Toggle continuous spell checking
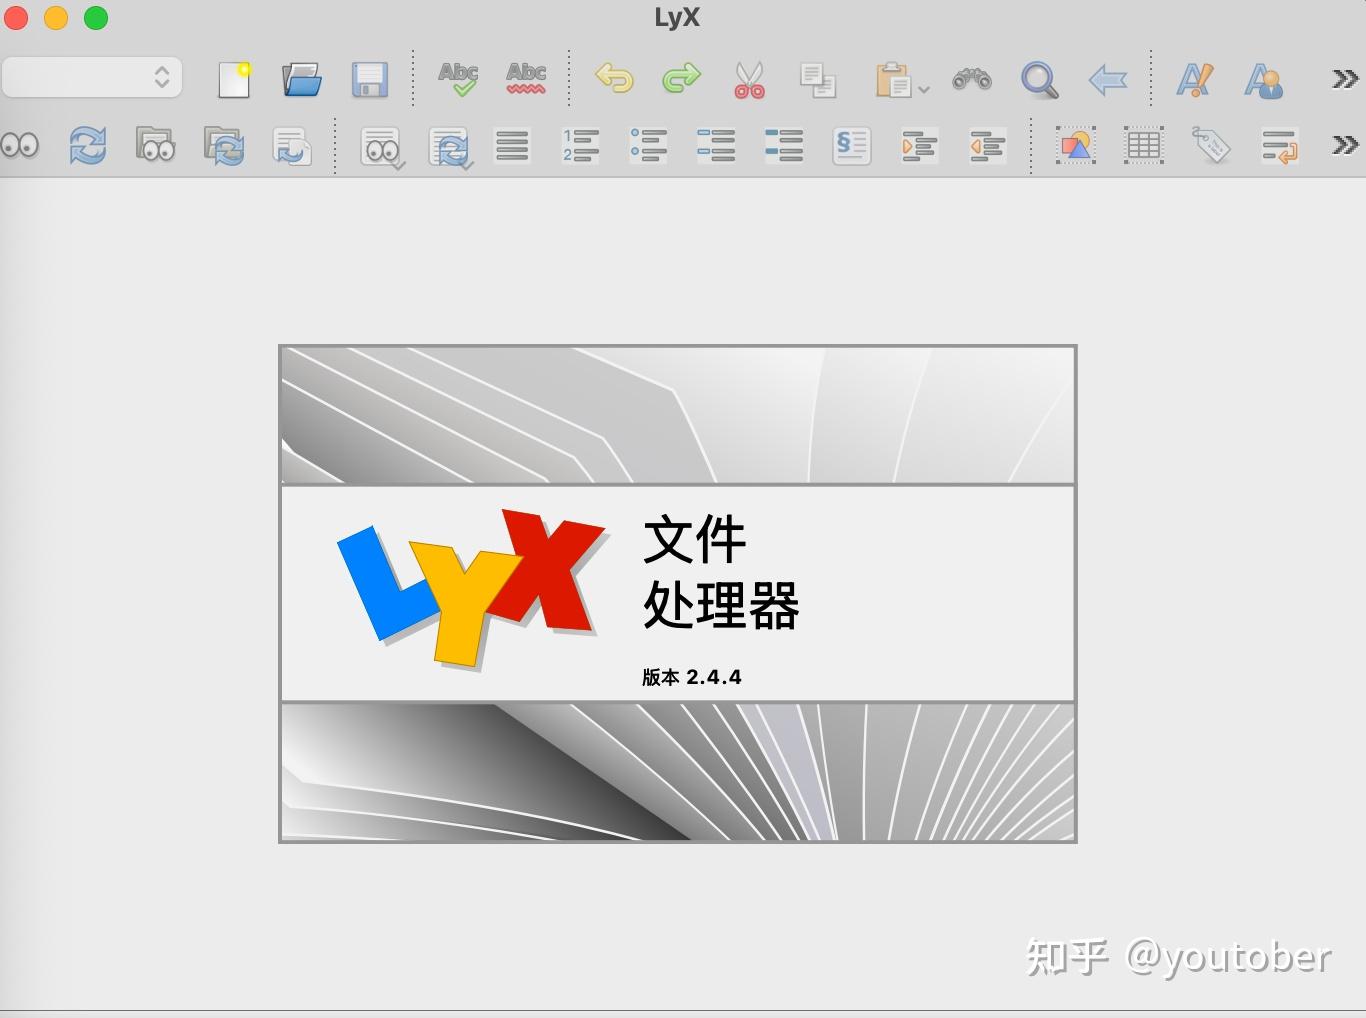 coord(526,78)
